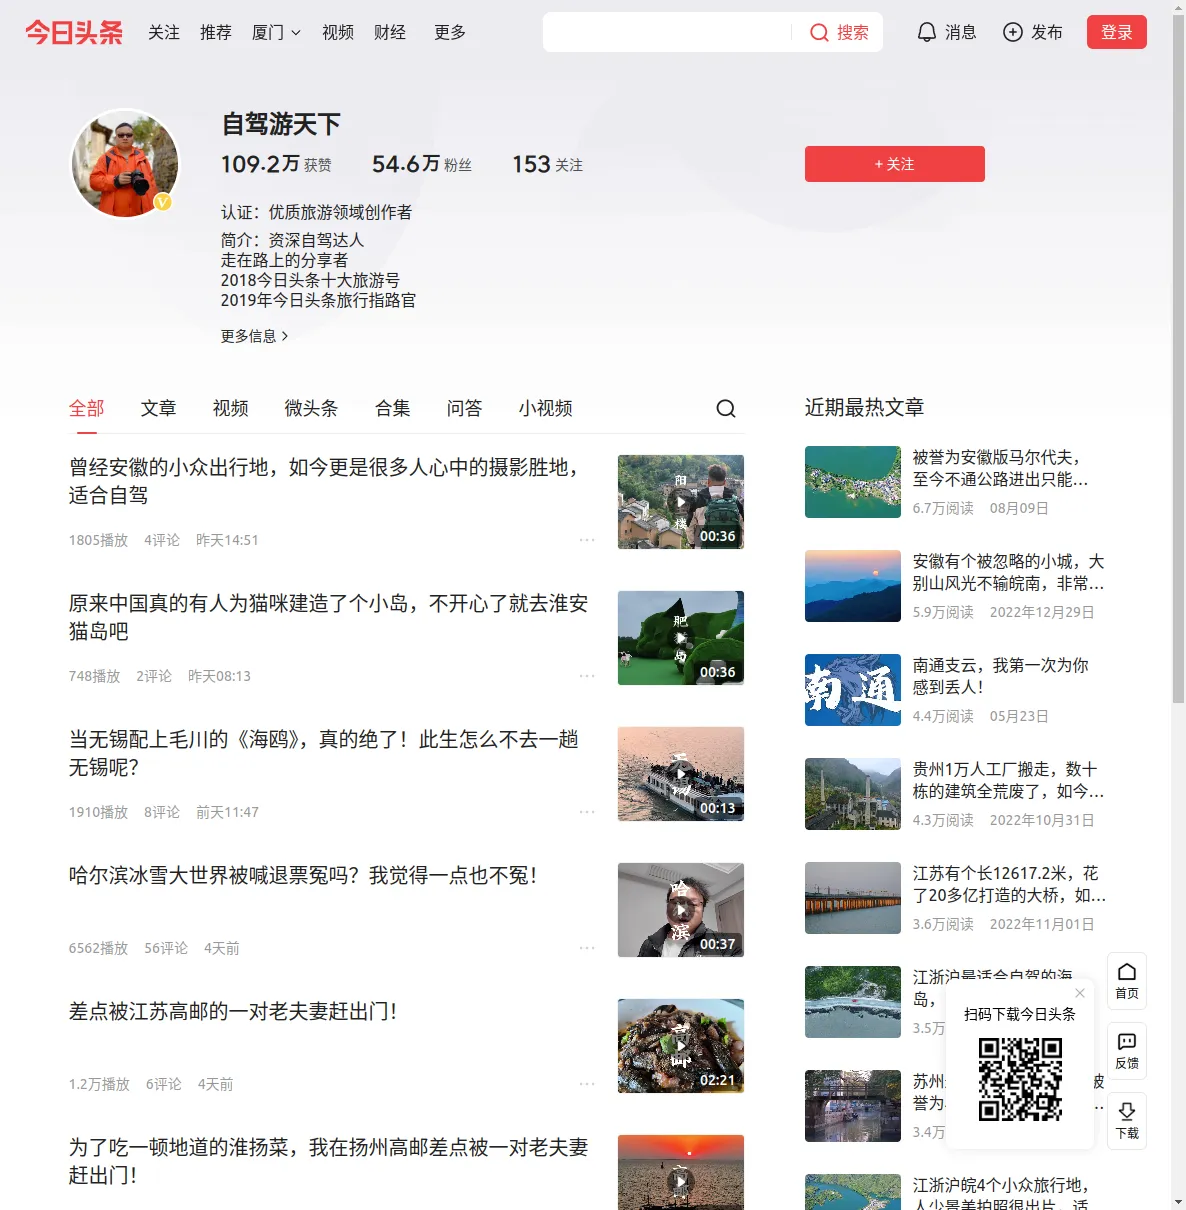Click the QR code image in popup
1186x1210 pixels.
click(1020, 1079)
